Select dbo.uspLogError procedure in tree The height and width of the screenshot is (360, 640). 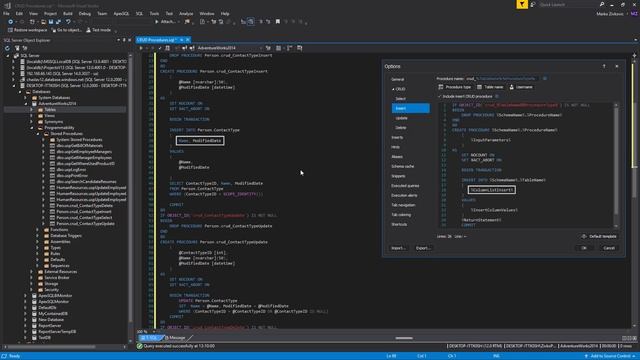(x=72, y=170)
